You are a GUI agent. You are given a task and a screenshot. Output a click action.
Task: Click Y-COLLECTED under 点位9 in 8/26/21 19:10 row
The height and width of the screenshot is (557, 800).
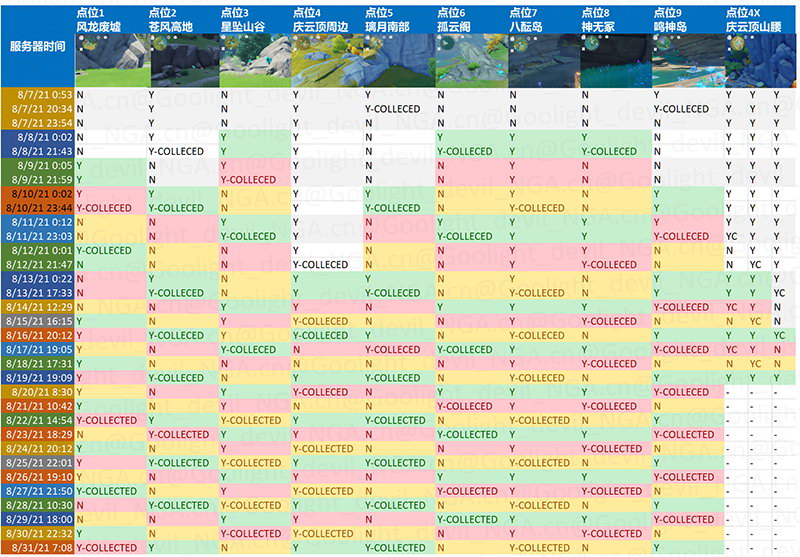pyautogui.click(x=684, y=477)
